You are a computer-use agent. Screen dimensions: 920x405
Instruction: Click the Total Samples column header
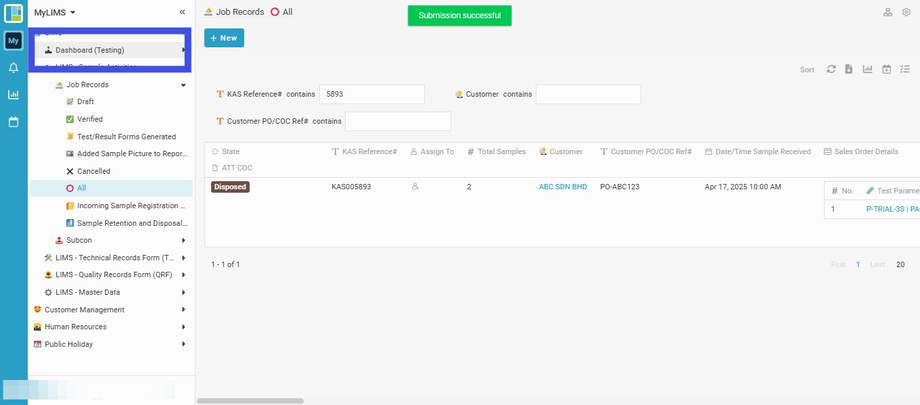(x=496, y=151)
